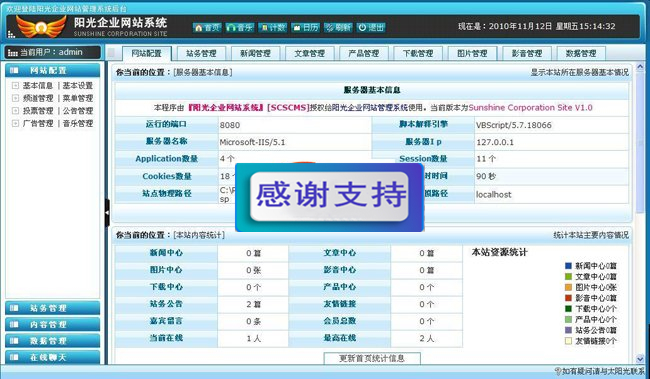650x379 pixels.
Task: Open 广告管理 in the sidebar tree
Action: (38, 123)
